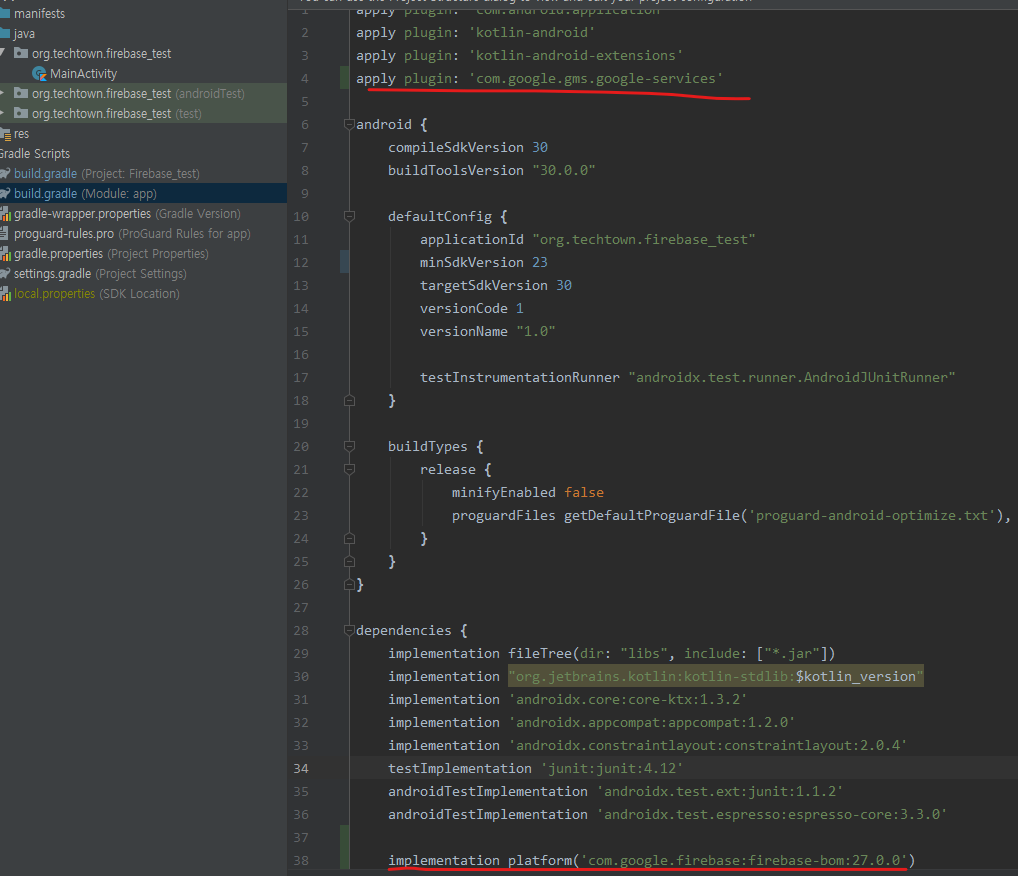Click the gradle icon of build.gradle (Module: app)
Screen dimensions: 1018x876
5,194
